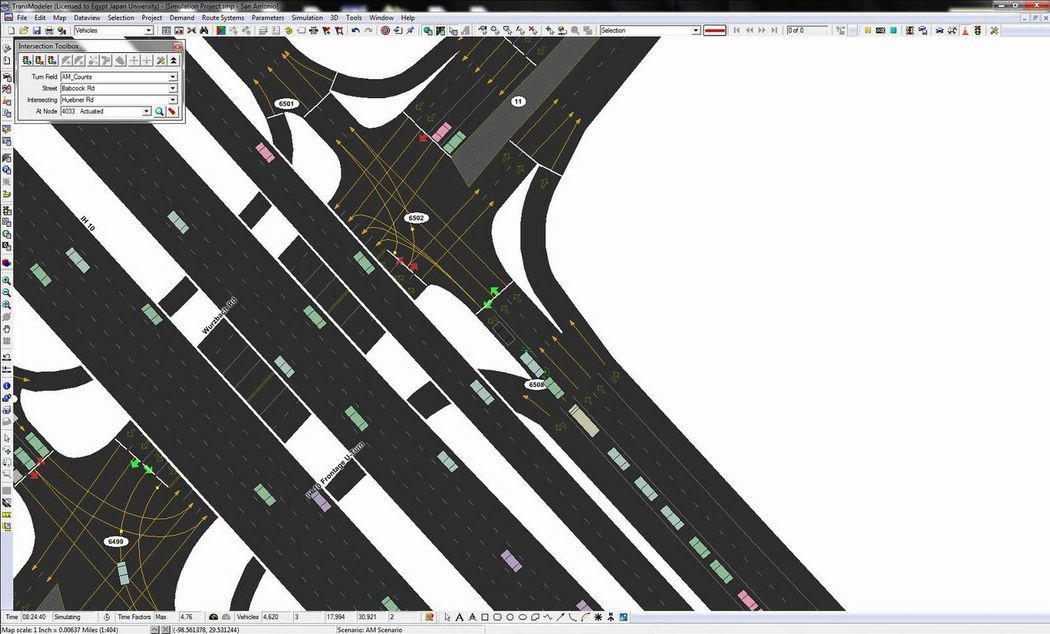Click the wrench settings icon in Intersection Toolbox

160,61
